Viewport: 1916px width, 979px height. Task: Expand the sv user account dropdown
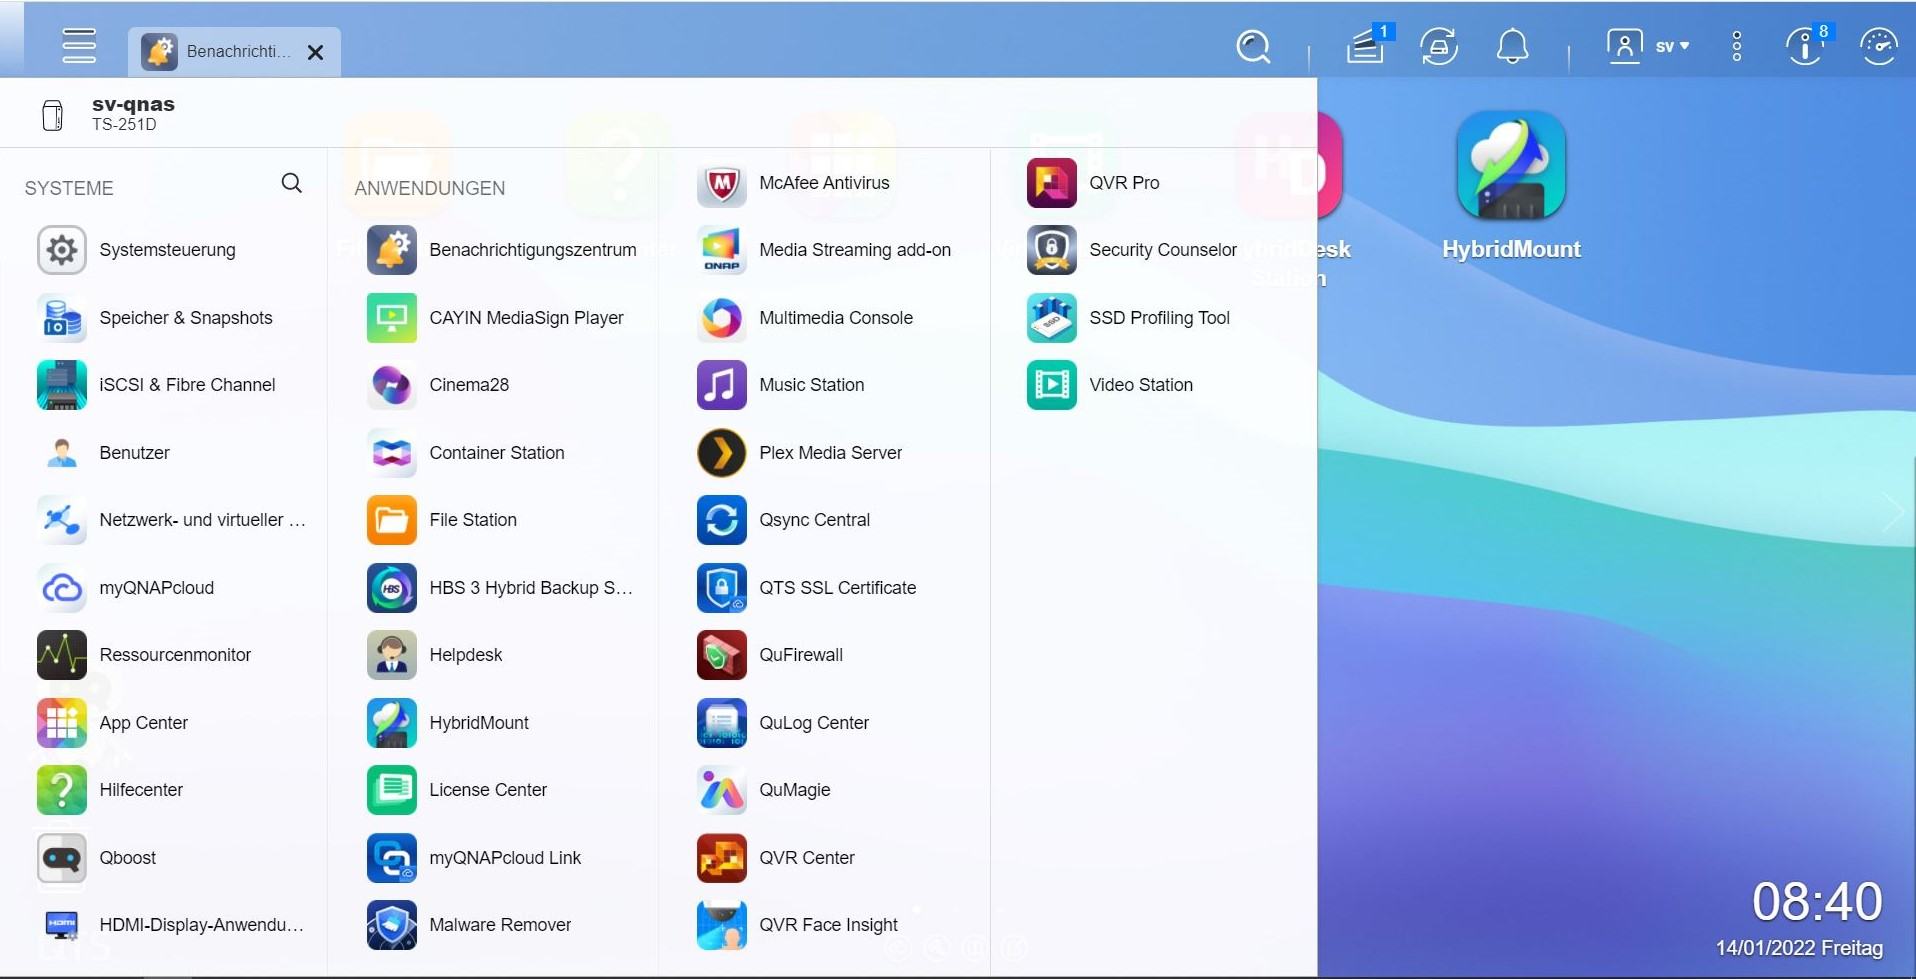tap(1648, 46)
